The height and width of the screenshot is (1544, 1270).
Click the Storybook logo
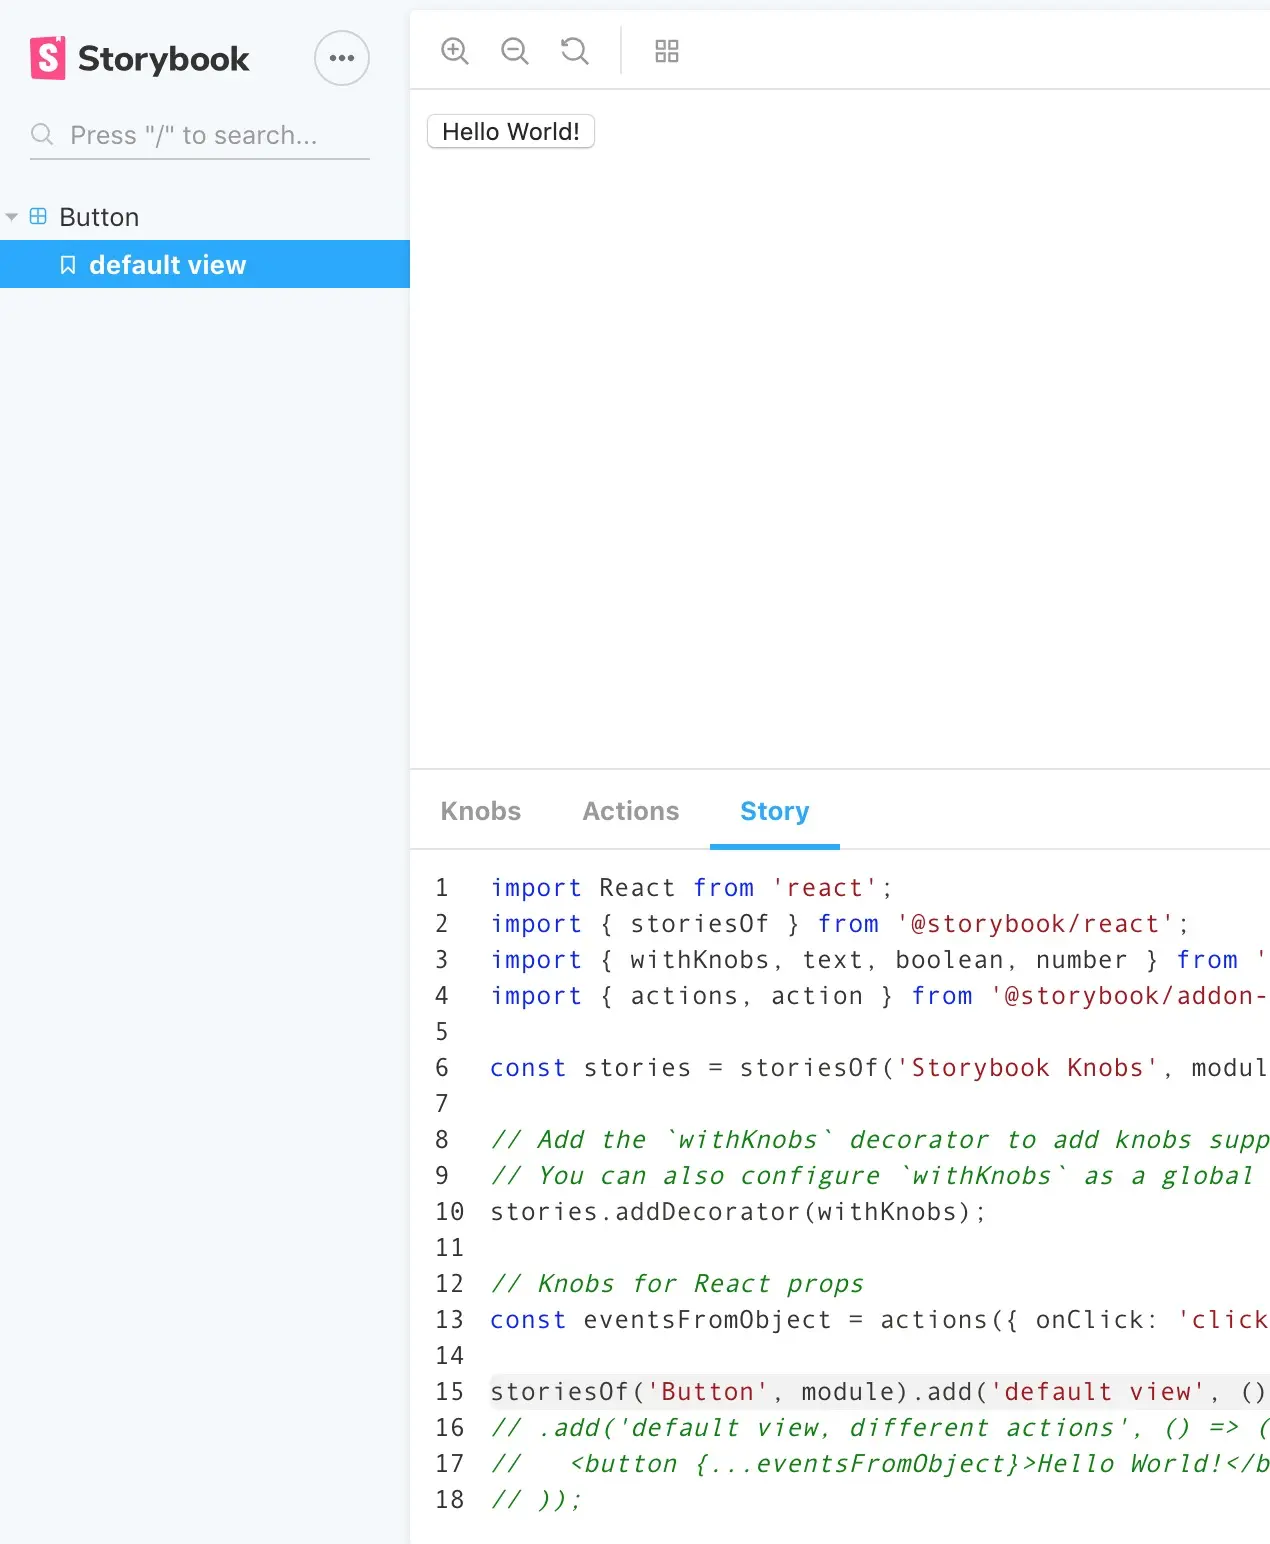click(139, 58)
